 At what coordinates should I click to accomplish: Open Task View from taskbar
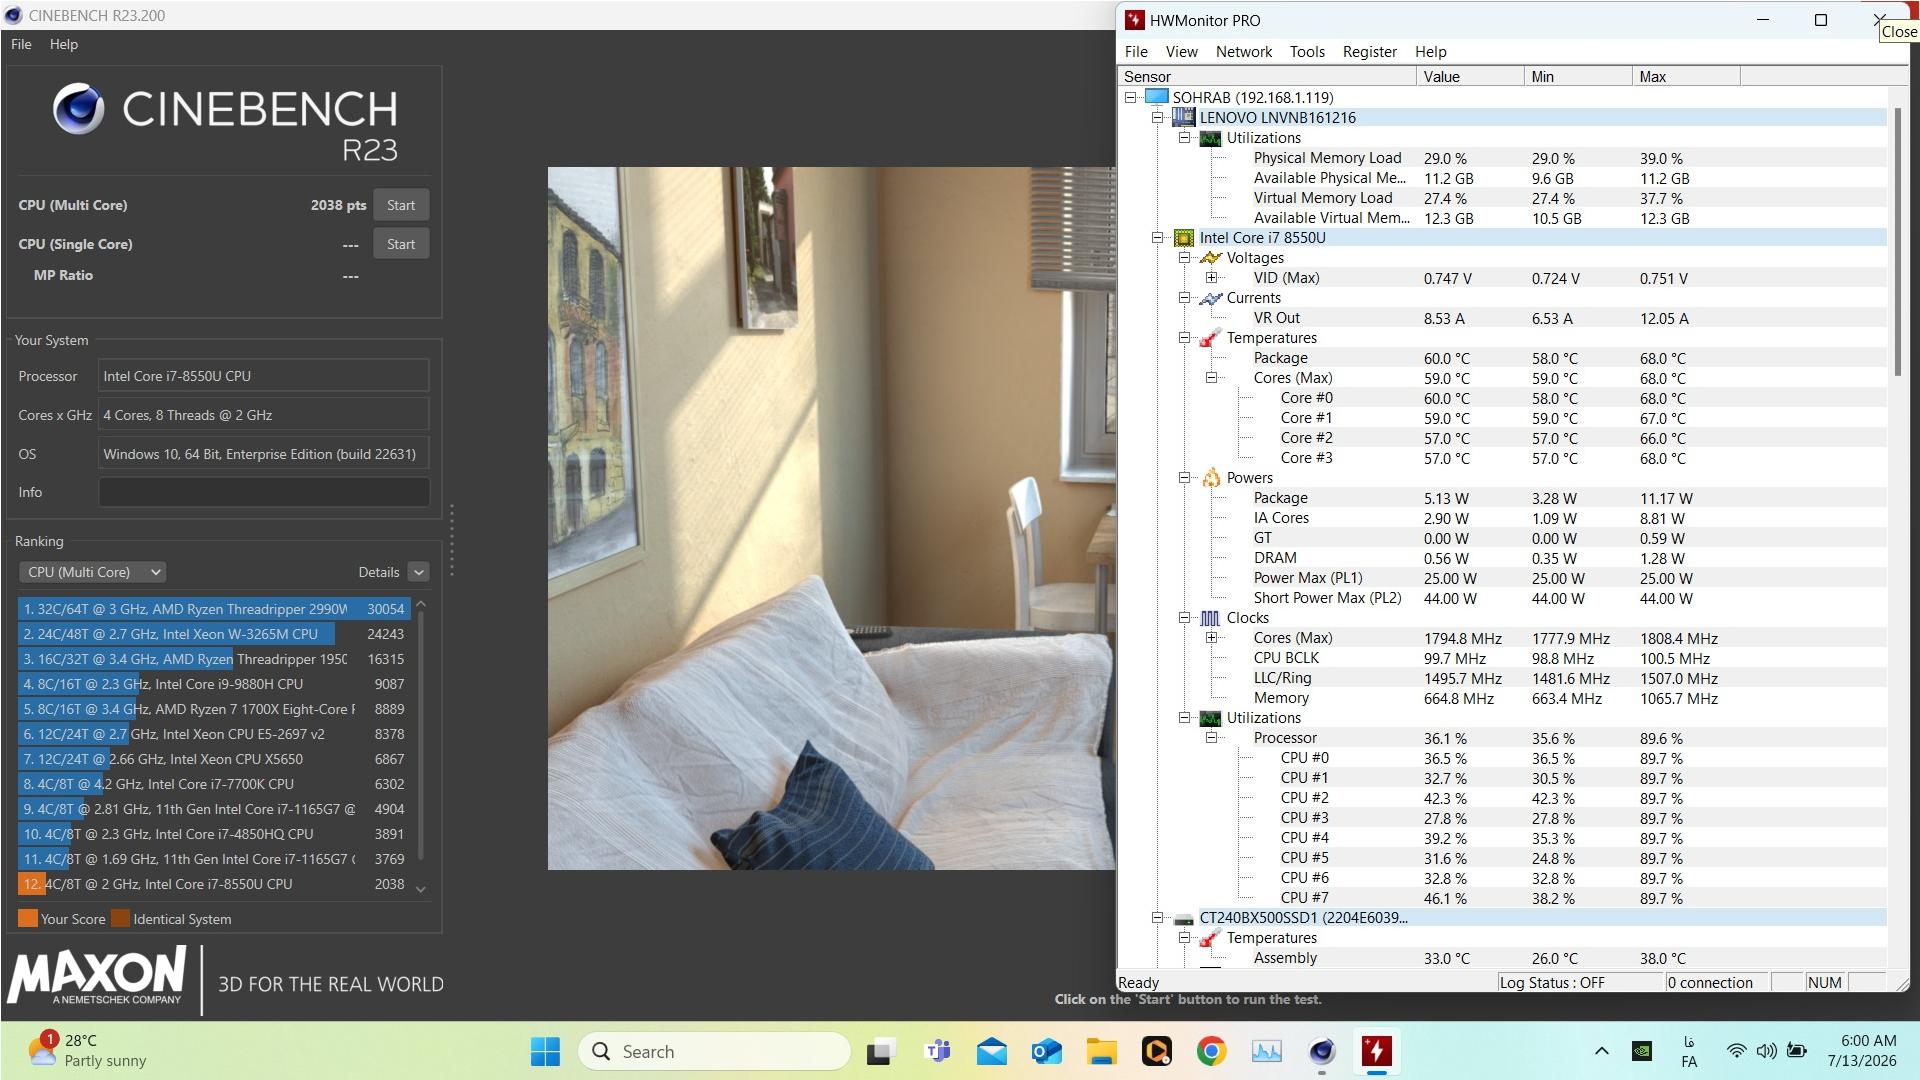[x=880, y=1051]
